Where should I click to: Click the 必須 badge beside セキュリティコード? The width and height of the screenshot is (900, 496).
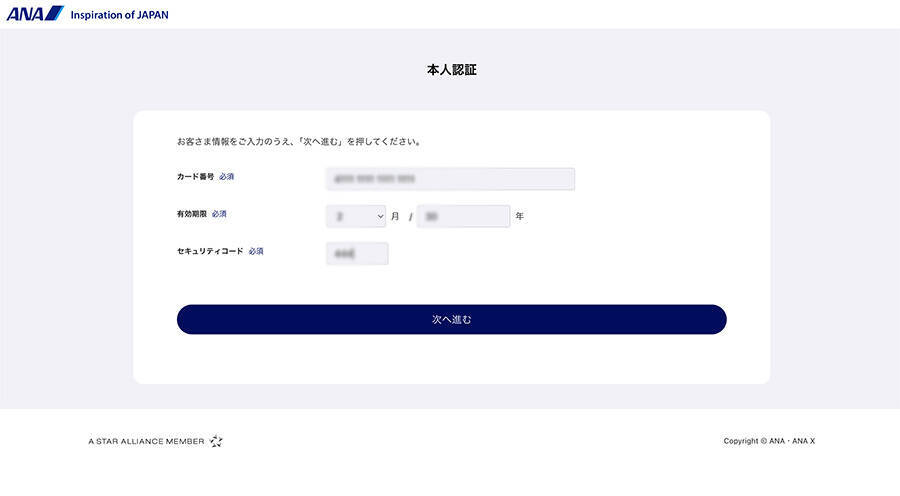click(x=256, y=251)
